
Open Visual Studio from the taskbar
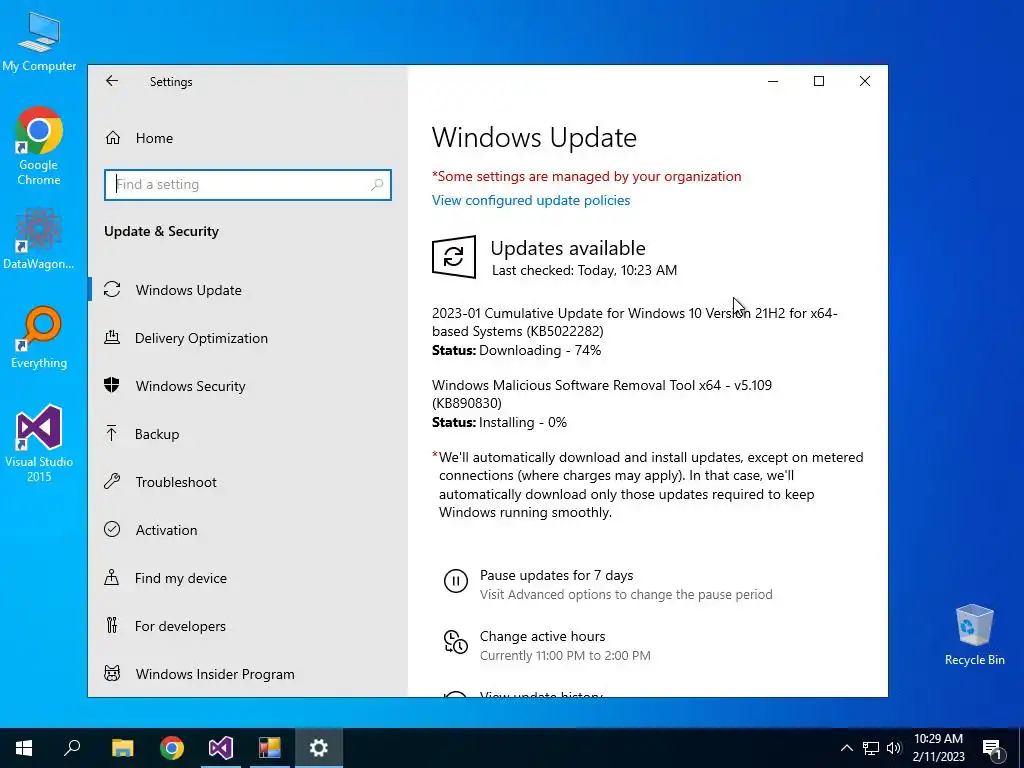[221, 748]
